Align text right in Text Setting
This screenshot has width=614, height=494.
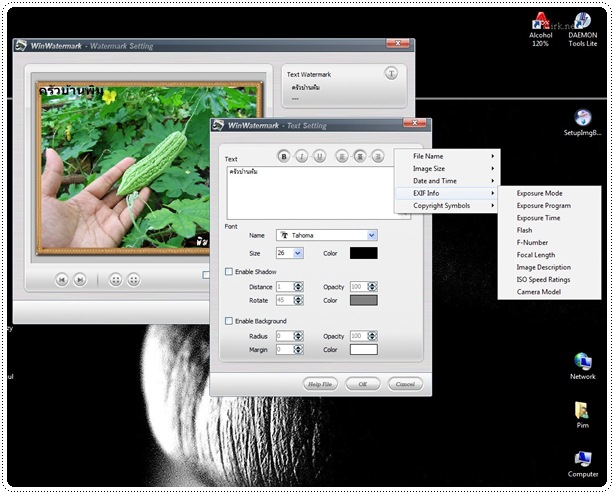[x=377, y=157]
